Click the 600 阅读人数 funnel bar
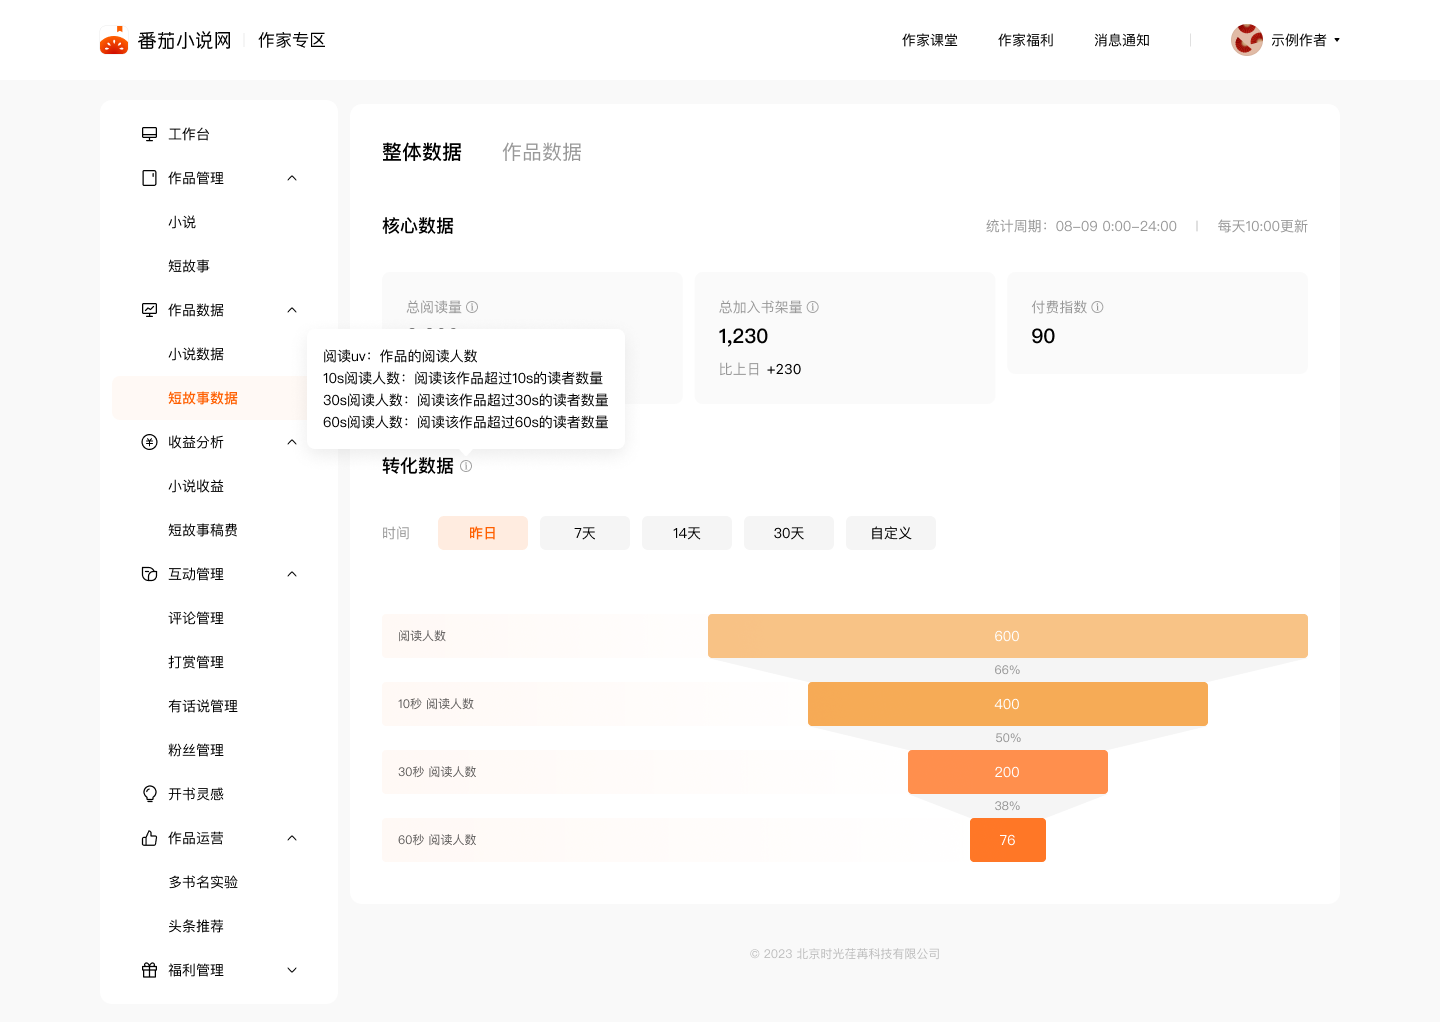Viewport: 1440px width, 1022px height. [x=1007, y=636]
